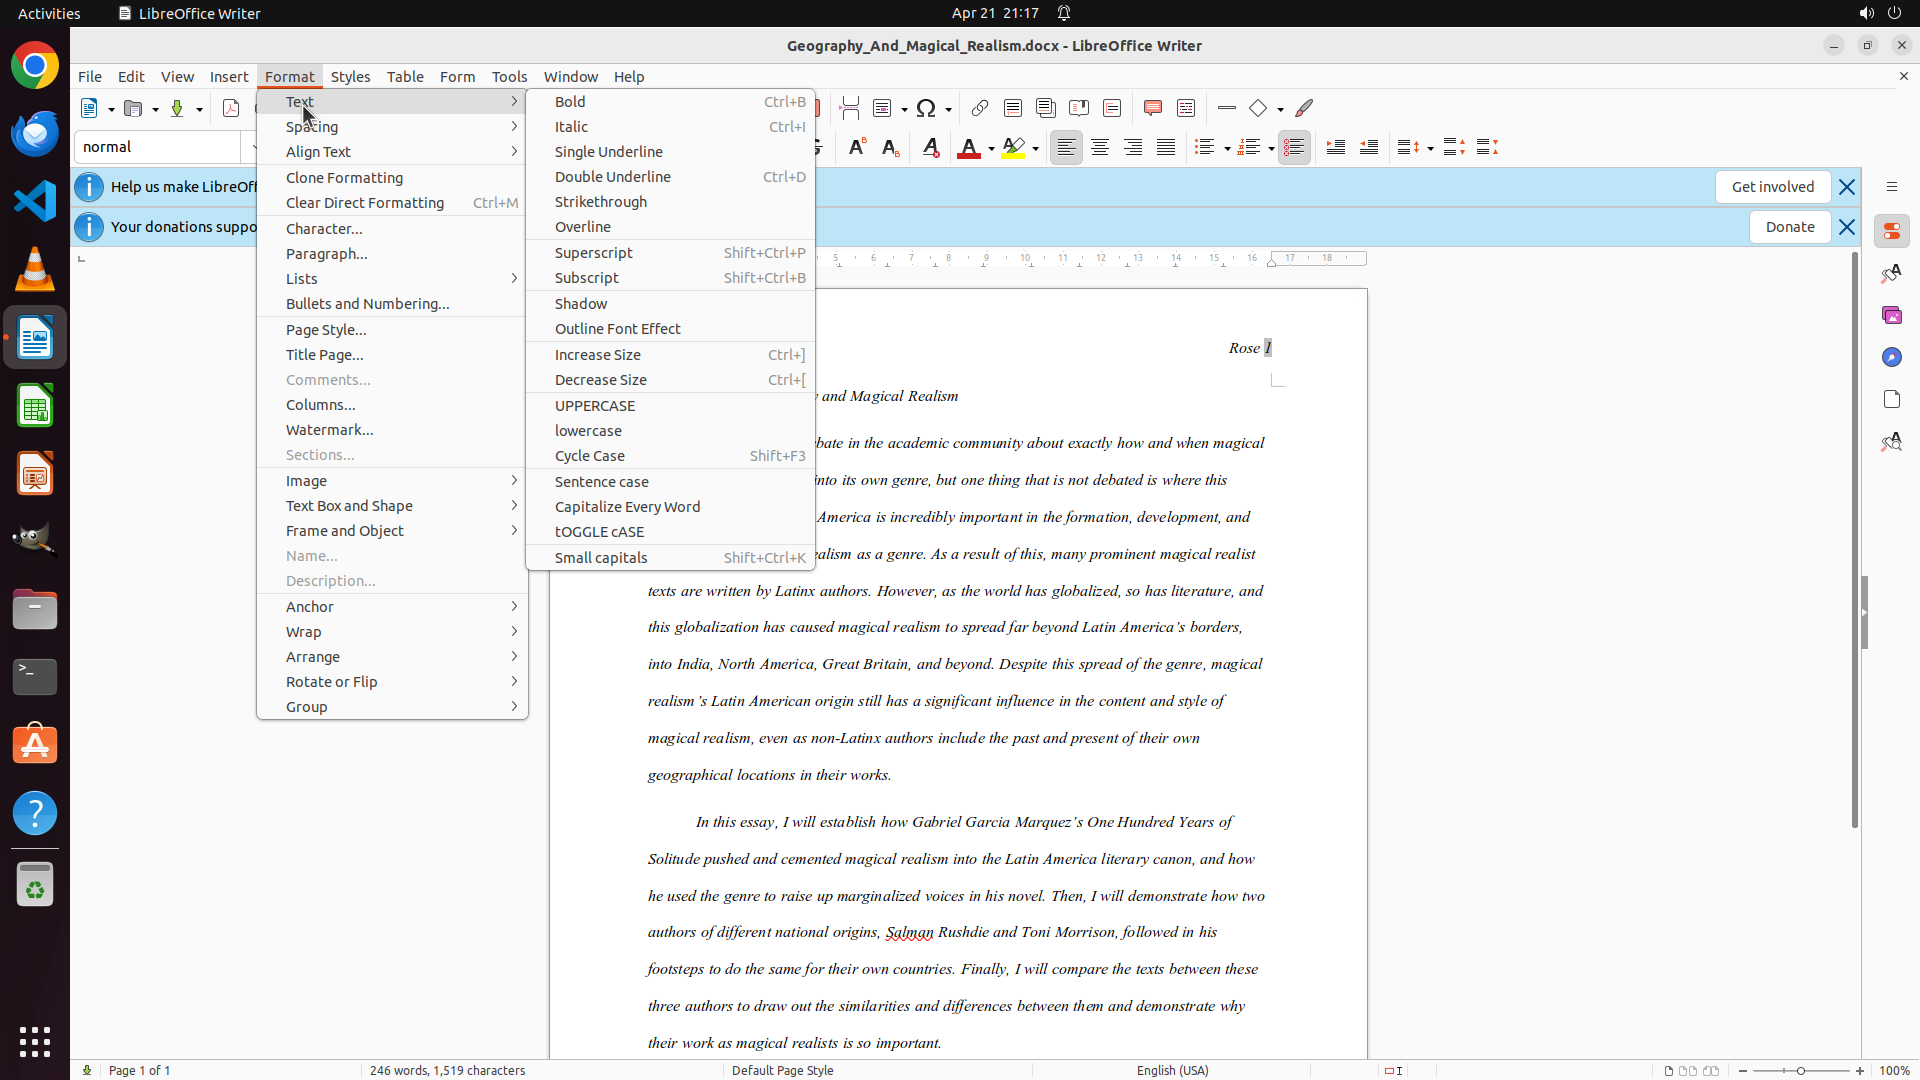Open the Gallery icon in sidebar

[1891, 315]
